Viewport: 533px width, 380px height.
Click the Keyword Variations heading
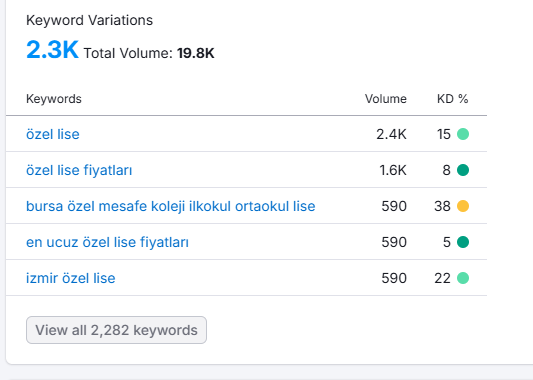(89, 20)
